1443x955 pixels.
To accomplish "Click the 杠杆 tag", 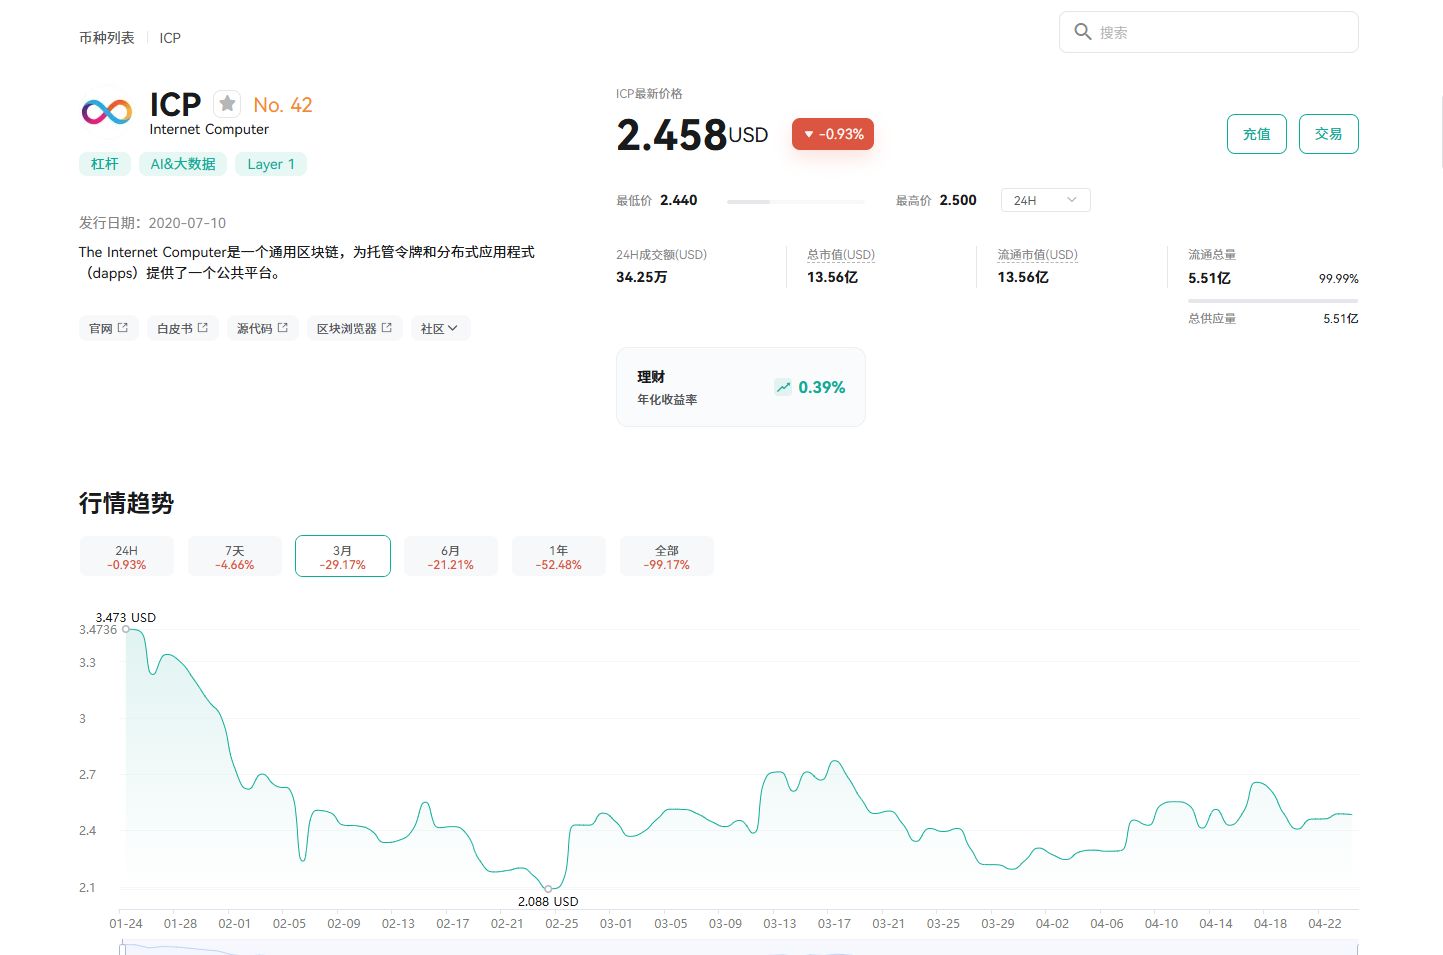I will [105, 164].
